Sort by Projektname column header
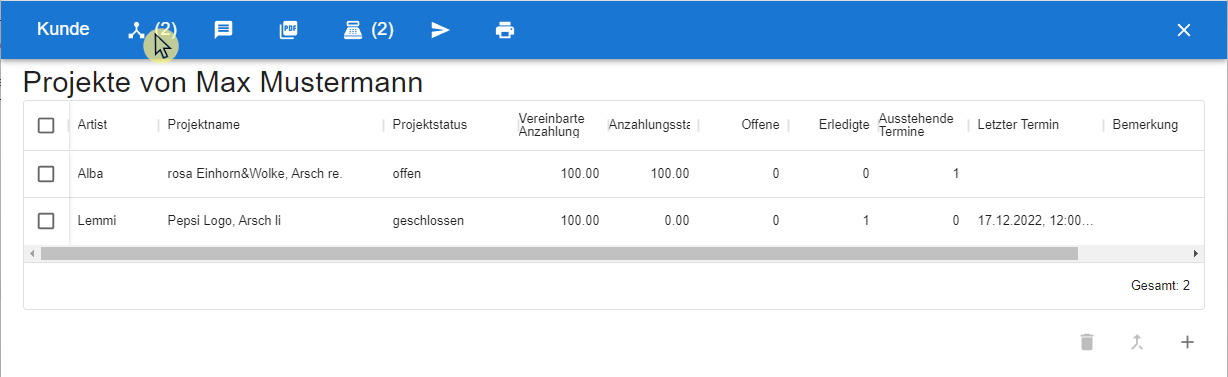Image resolution: width=1228 pixels, height=377 pixels. point(204,125)
